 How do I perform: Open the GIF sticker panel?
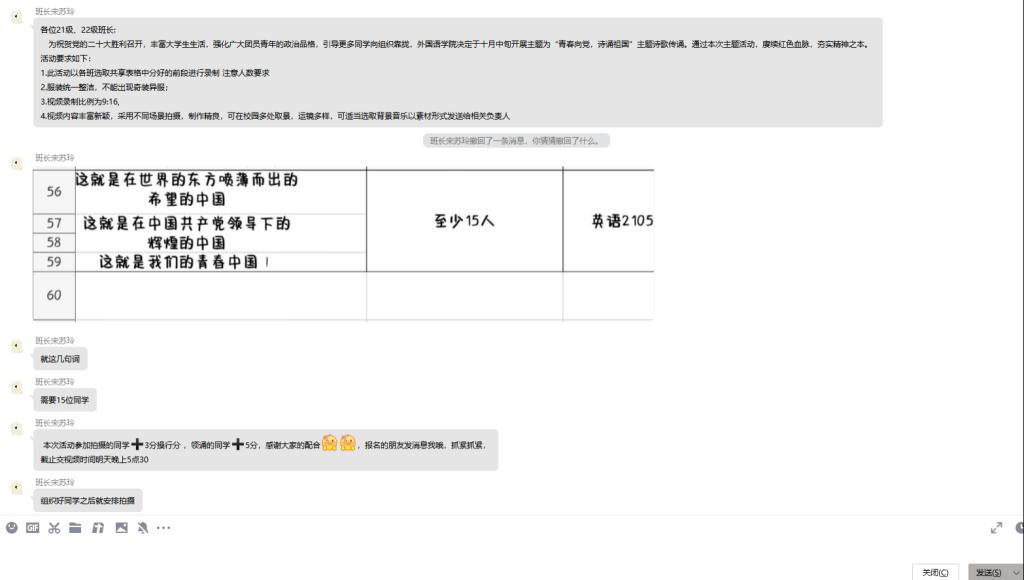(33, 528)
